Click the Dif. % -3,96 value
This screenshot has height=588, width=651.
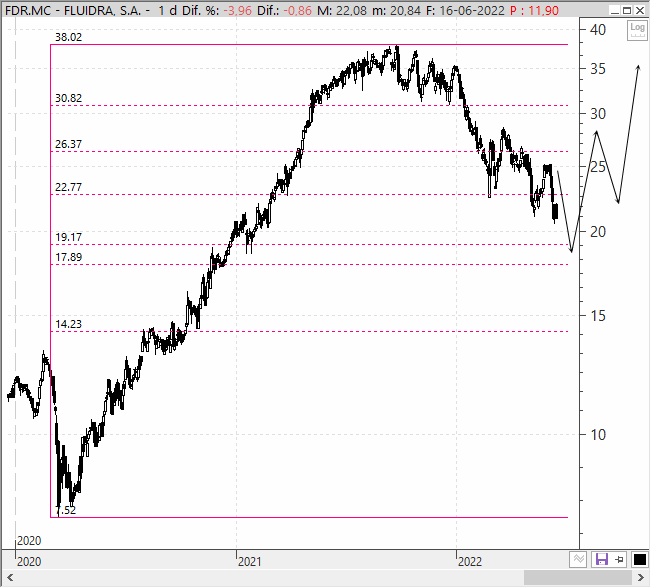(238, 11)
